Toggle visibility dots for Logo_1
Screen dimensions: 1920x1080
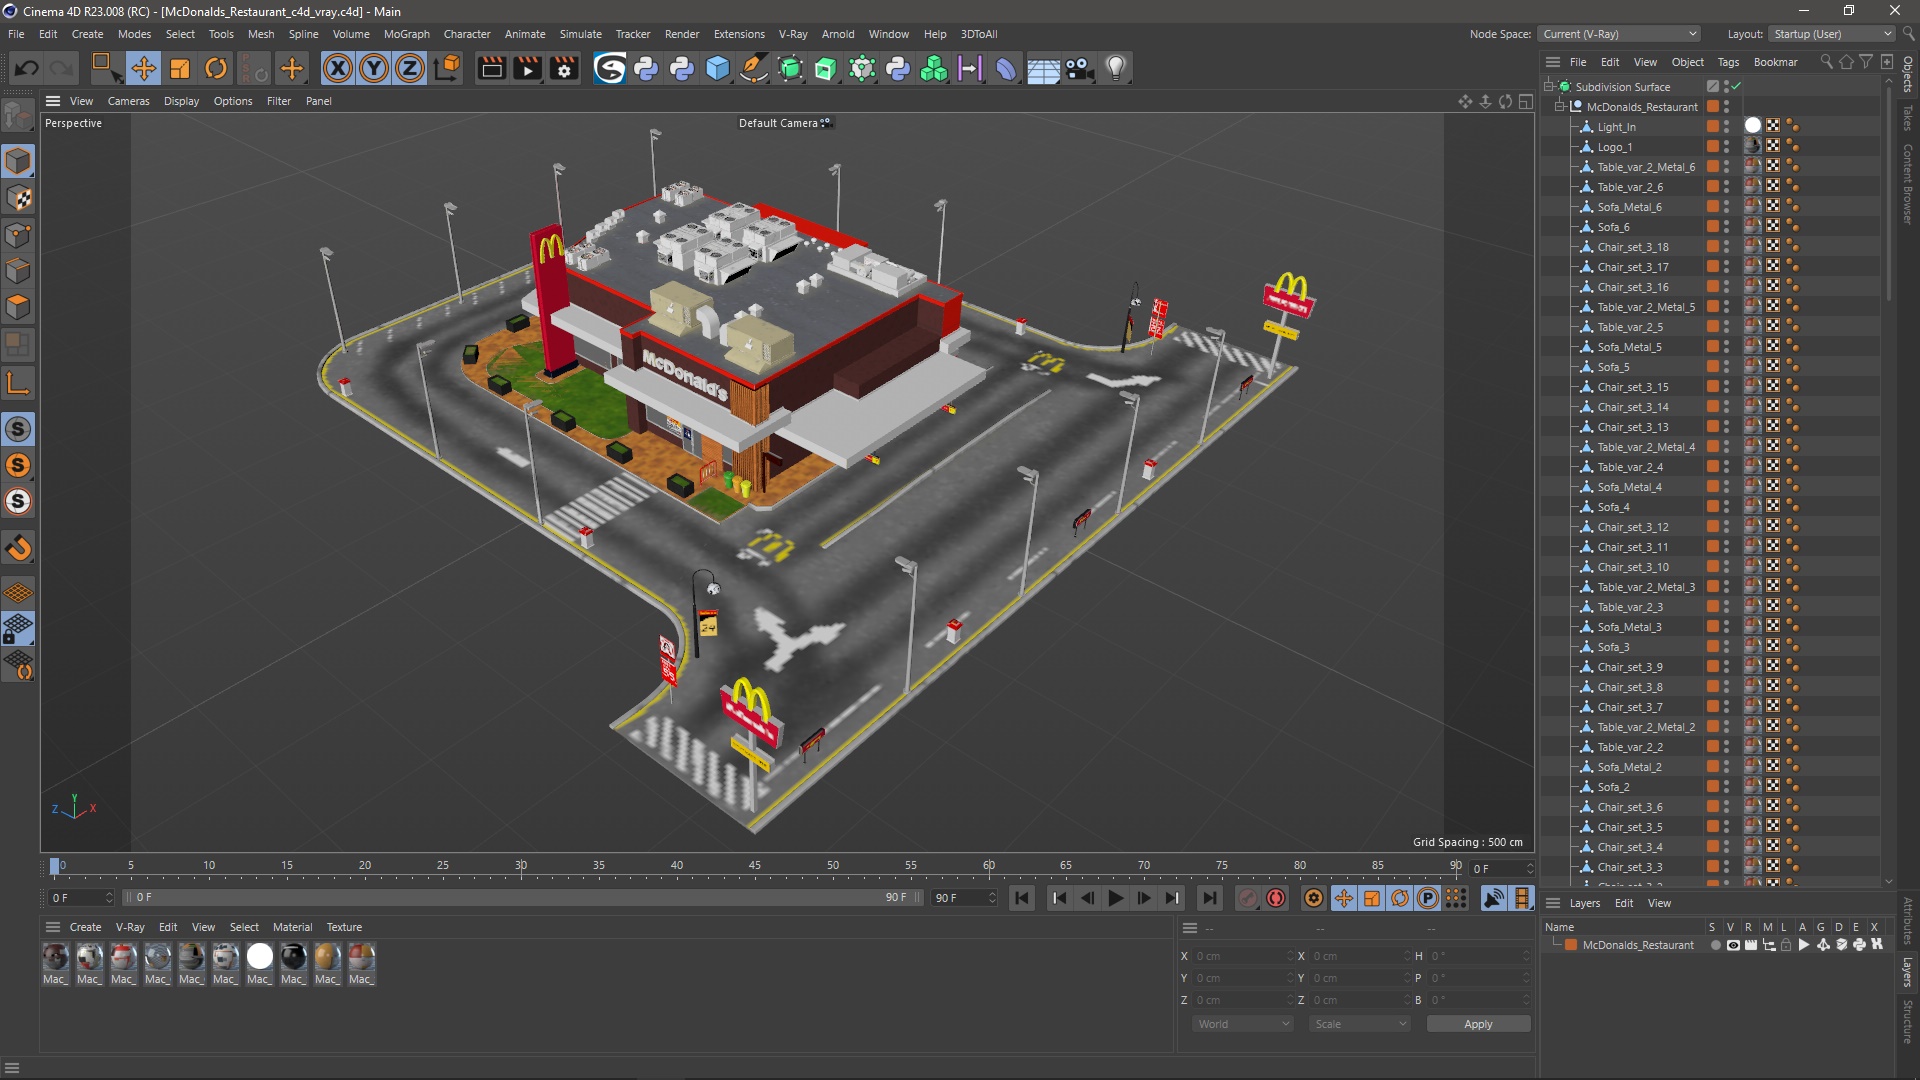coord(1727,147)
